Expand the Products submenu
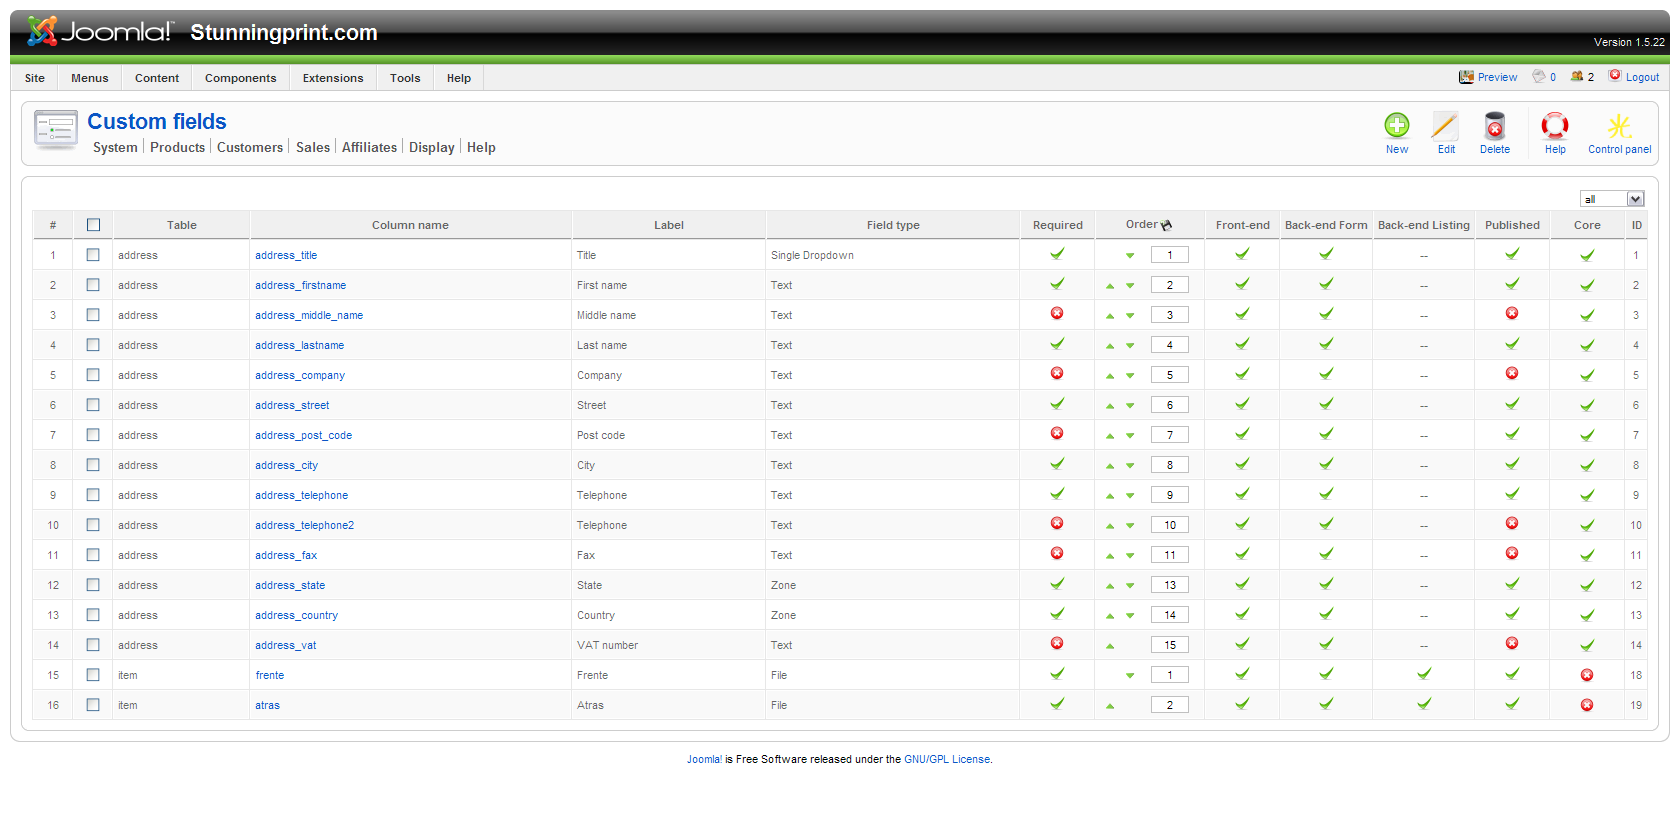 pos(177,147)
